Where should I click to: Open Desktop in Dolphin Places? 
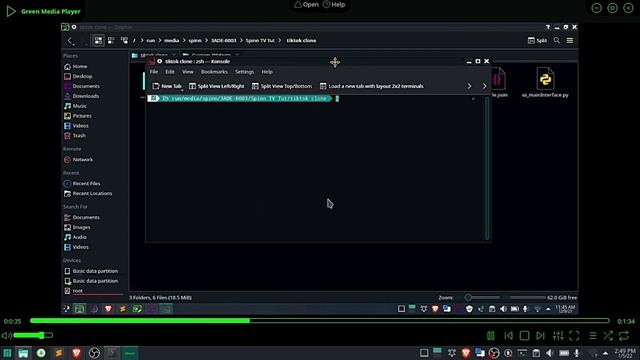coord(78,76)
